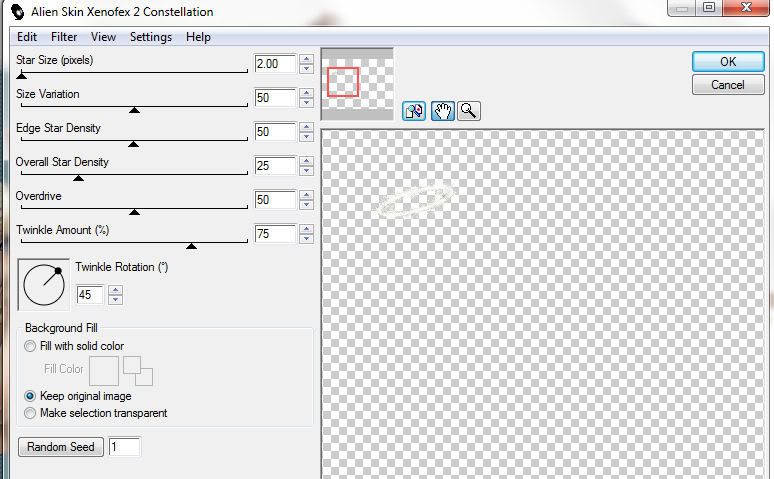Image resolution: width=774 pixels, height=479 pixels.
Task: Click the red navigator box in thumbnail
Action: tap(343, 81)
